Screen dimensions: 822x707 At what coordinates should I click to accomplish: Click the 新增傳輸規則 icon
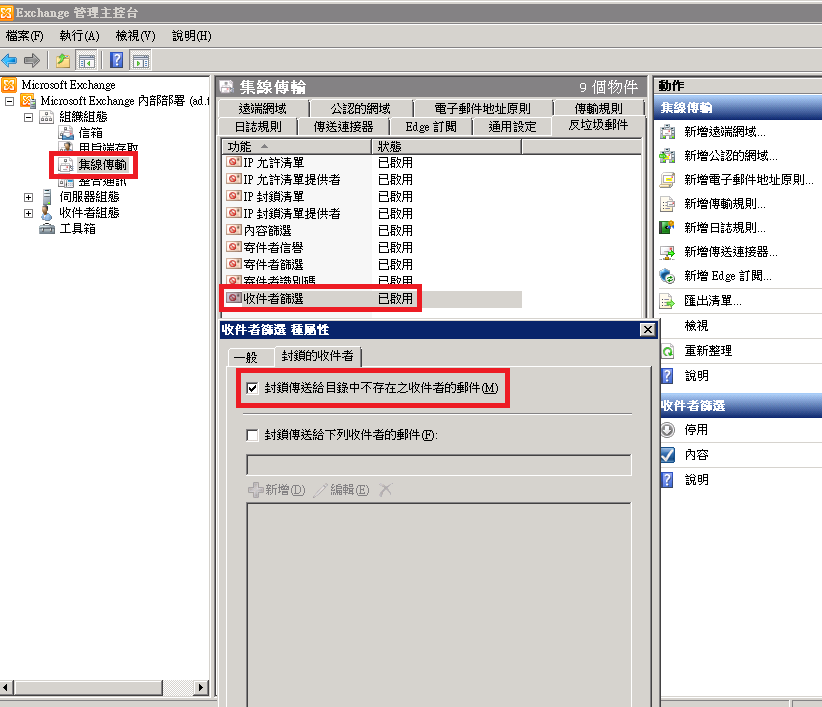pos(667,204)
